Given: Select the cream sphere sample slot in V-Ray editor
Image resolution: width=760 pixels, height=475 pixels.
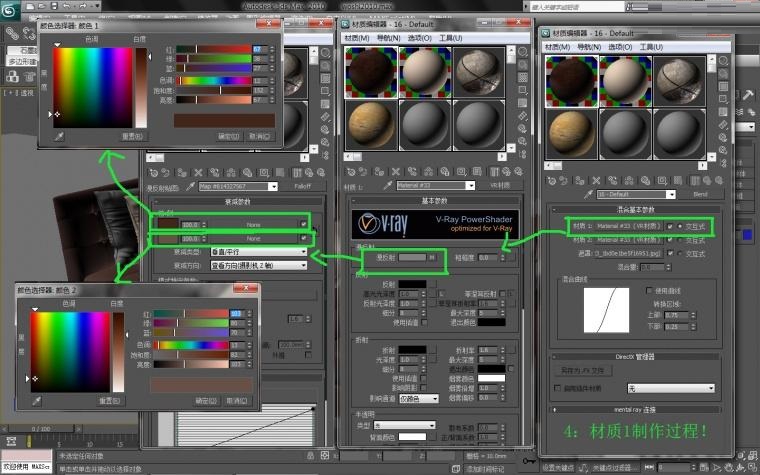Looking at the screenshot, I should [x=425, y=72].
